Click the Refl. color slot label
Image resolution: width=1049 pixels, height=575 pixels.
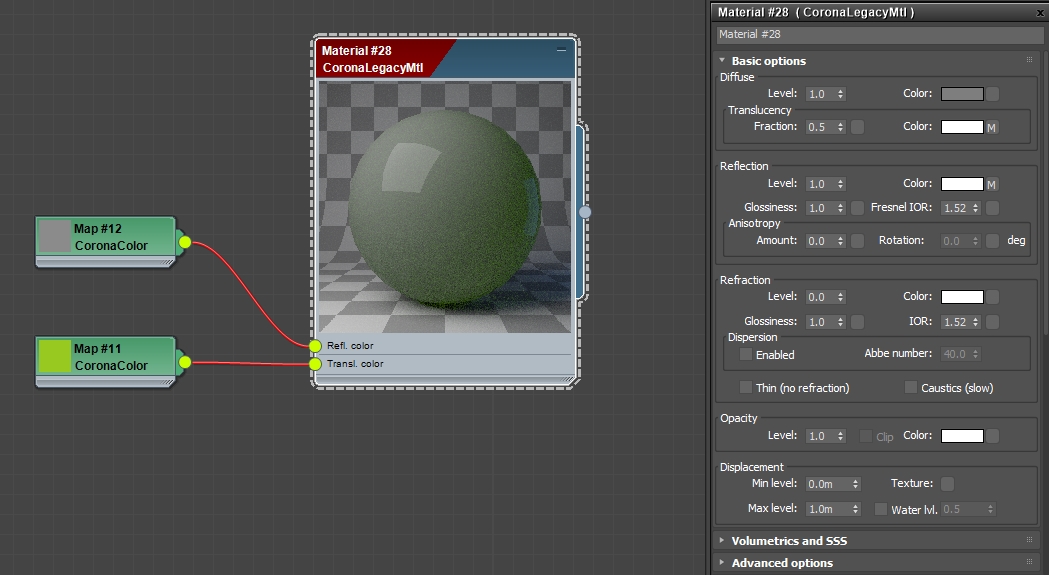tap(350, 346)
